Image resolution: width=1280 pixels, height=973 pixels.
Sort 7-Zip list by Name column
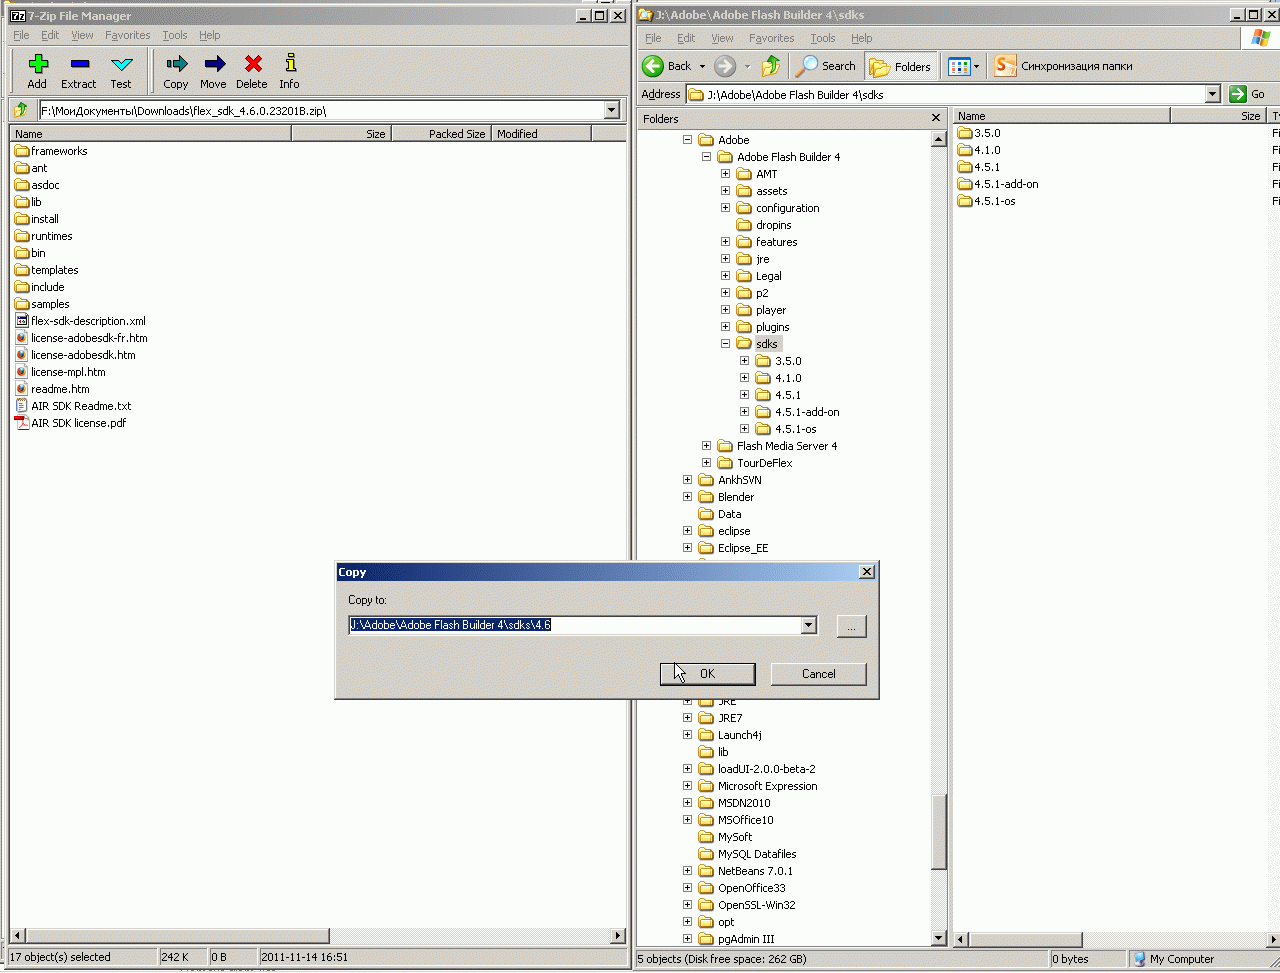[x=150, y=133]
